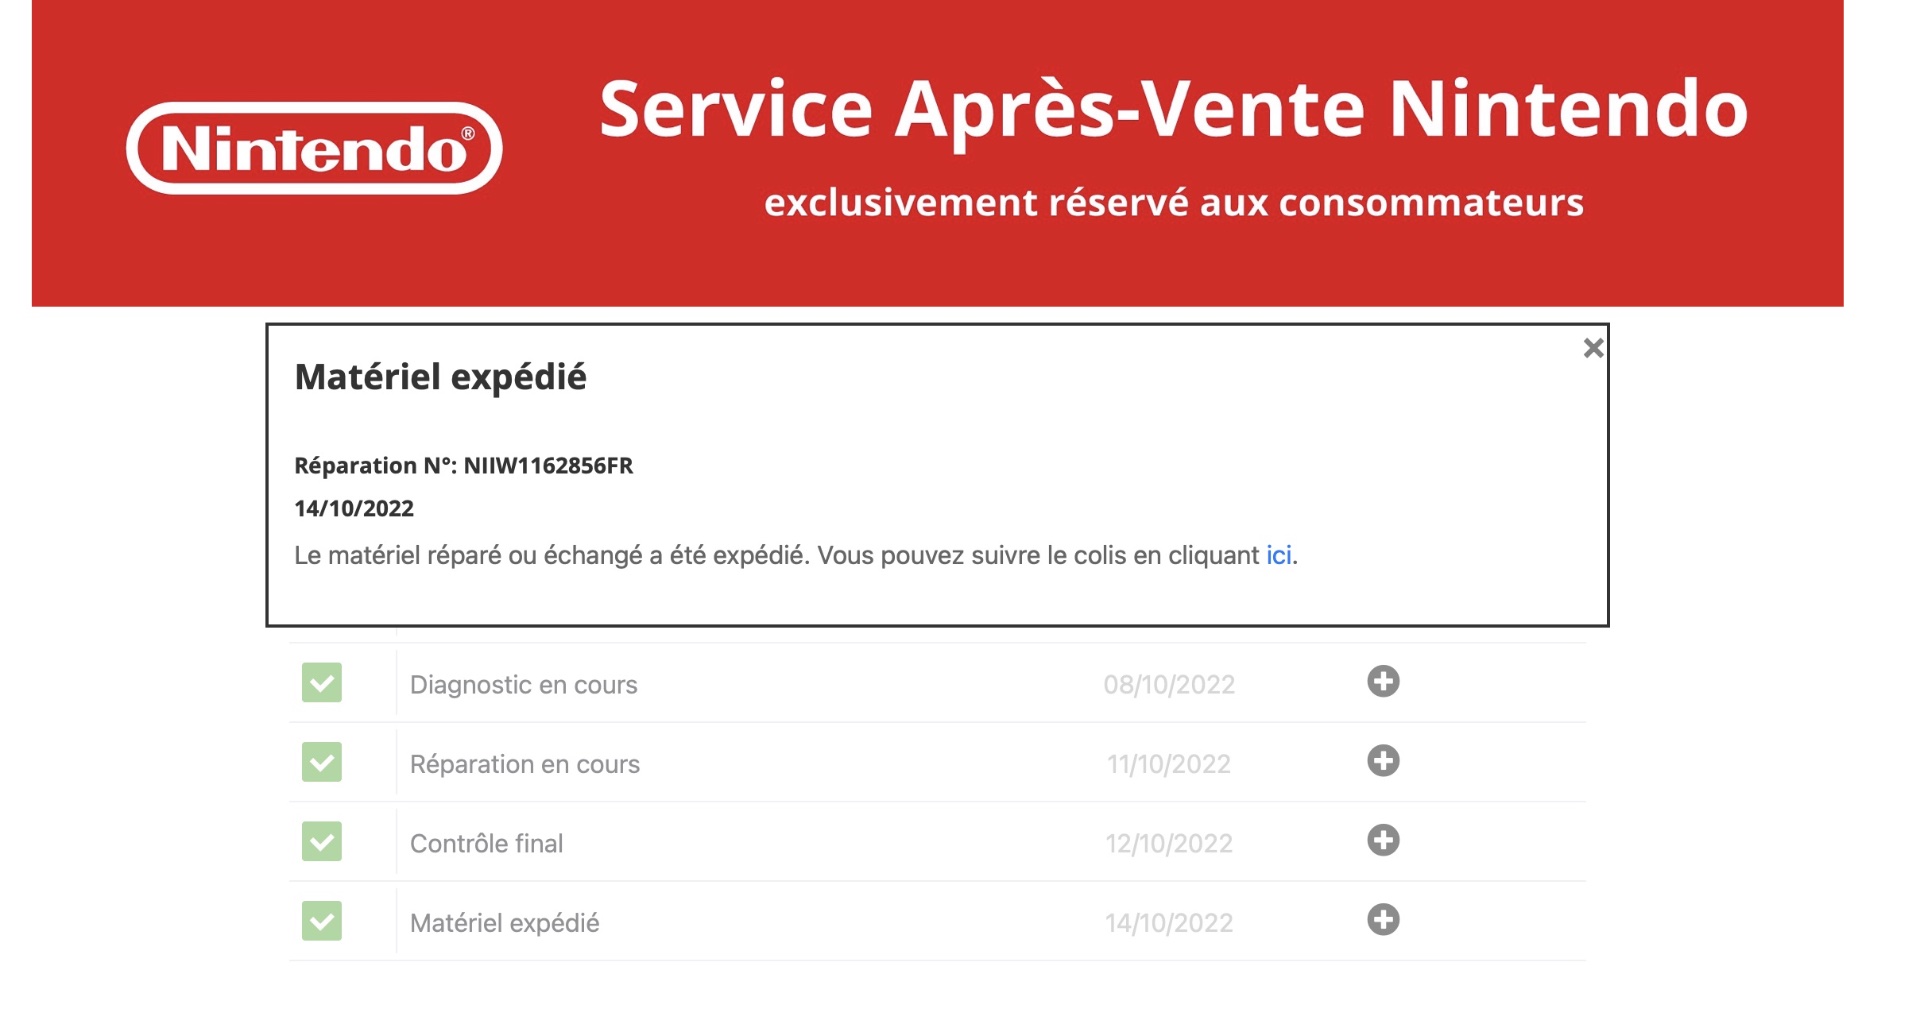Click the green checkmark for Réparation en cours

[x=322, y=762]
